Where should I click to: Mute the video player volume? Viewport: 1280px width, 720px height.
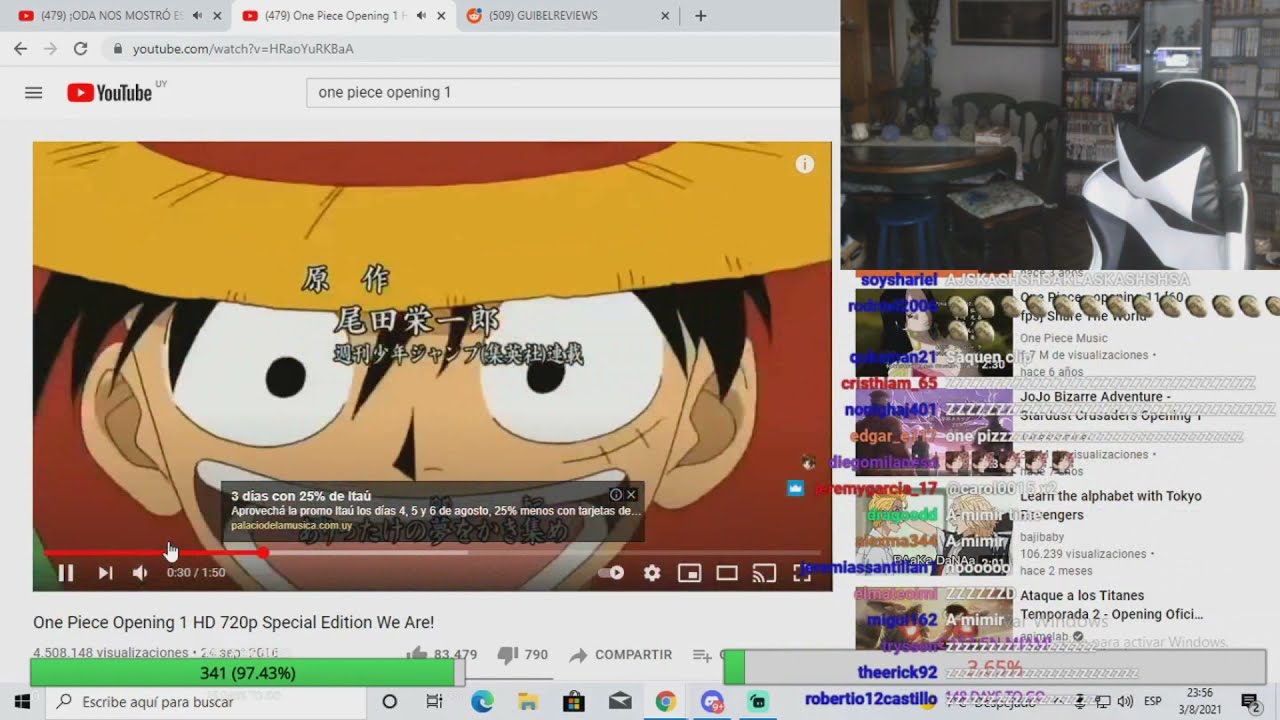pyautogui.click(x=140, y=573)
